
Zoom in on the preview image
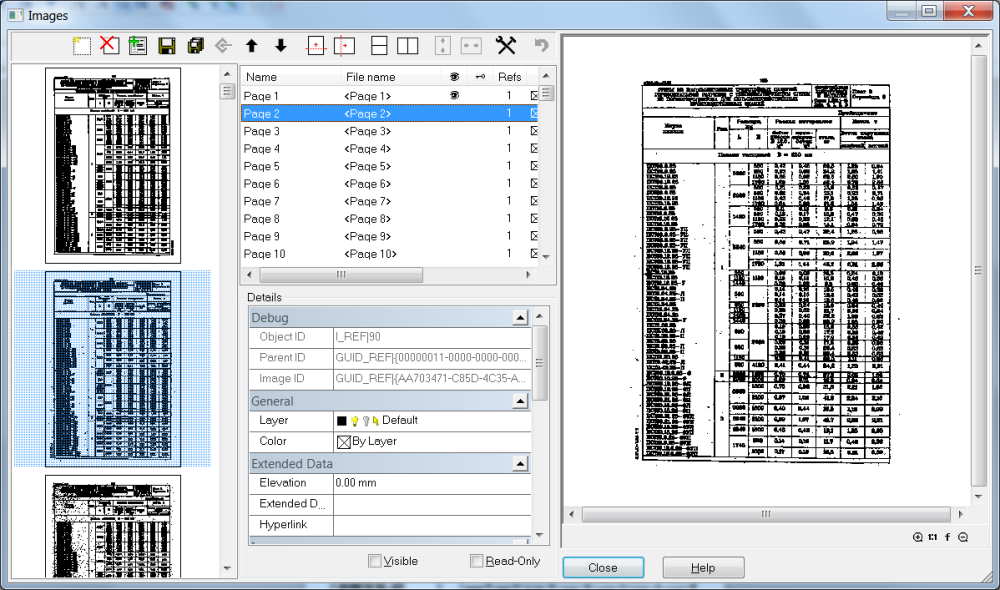coord(918,537)
